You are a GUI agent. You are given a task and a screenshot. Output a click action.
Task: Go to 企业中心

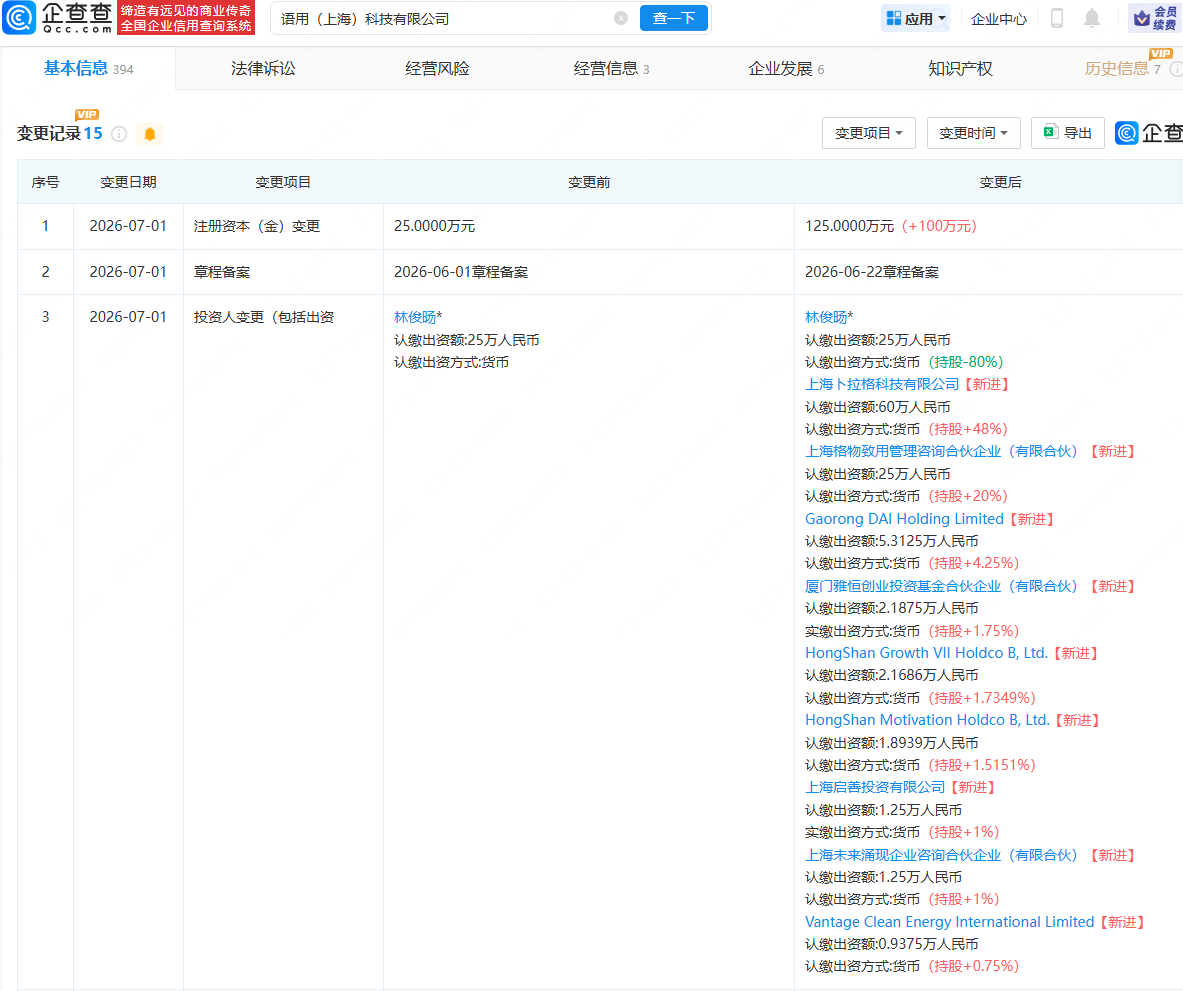998,19
